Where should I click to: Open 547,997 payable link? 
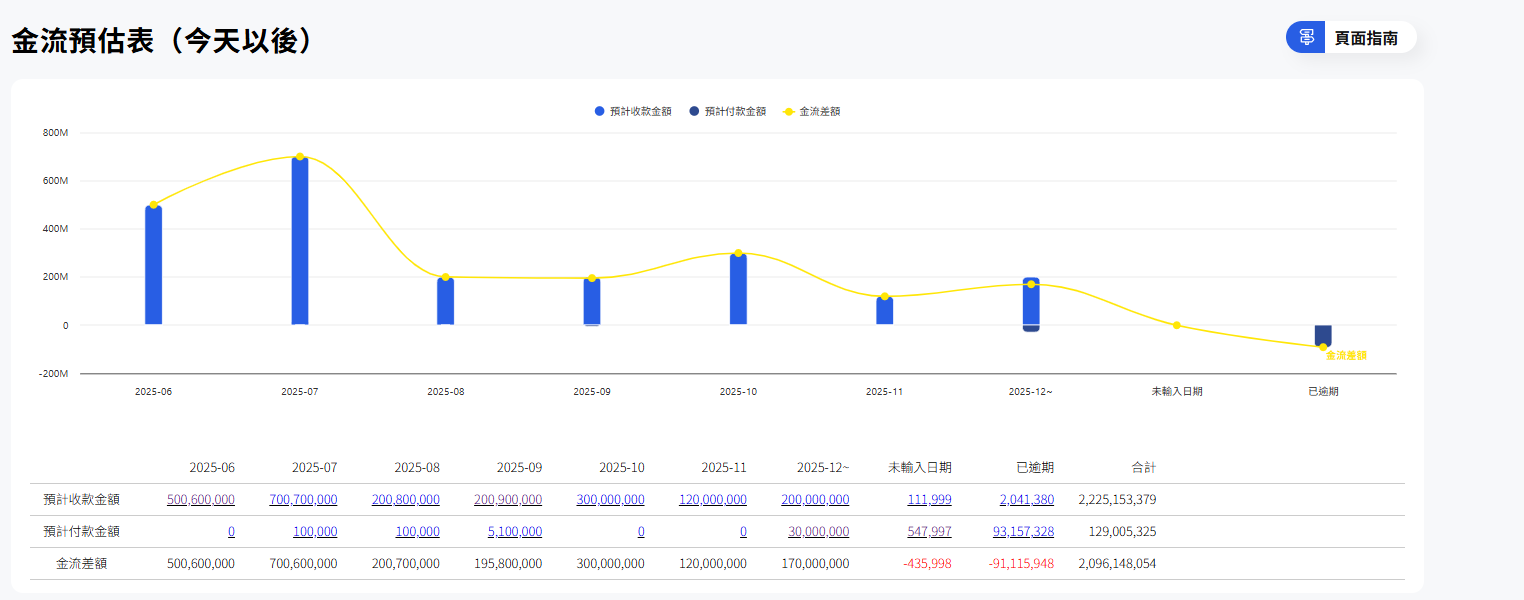[930, 532]
